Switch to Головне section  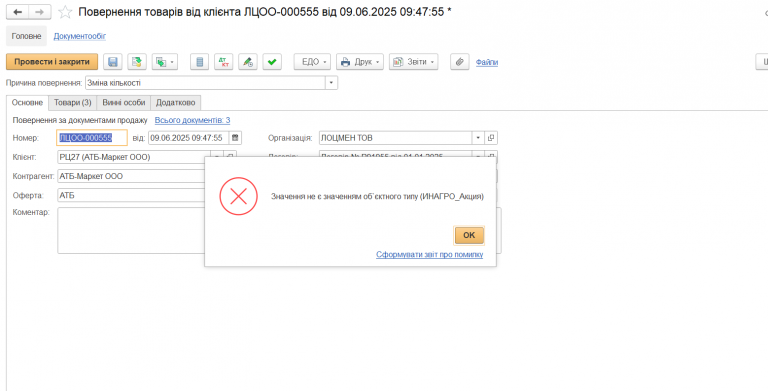tap(26, 36)
